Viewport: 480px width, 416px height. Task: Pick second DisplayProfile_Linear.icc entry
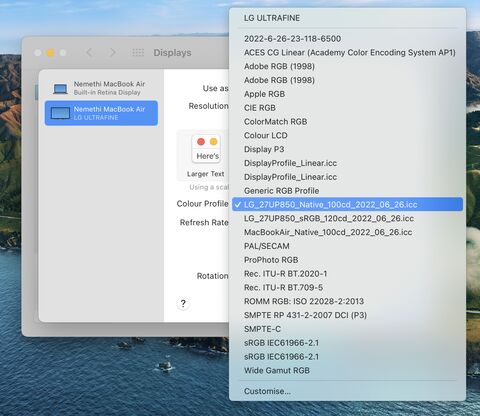[x=347, y=177]
